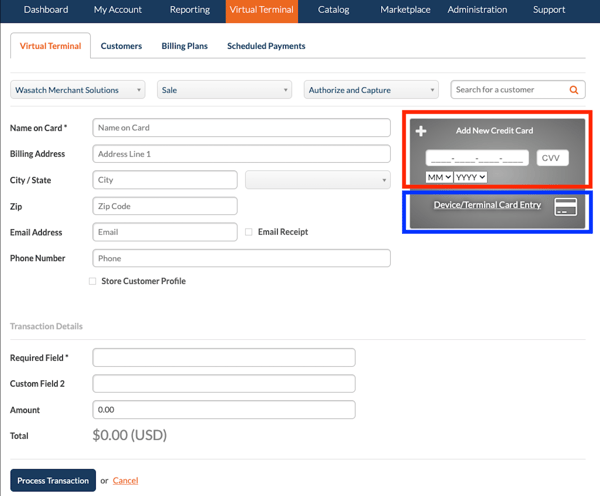Click the Required Field input box
Screen dimensions: 600x496
click(224, 357)
